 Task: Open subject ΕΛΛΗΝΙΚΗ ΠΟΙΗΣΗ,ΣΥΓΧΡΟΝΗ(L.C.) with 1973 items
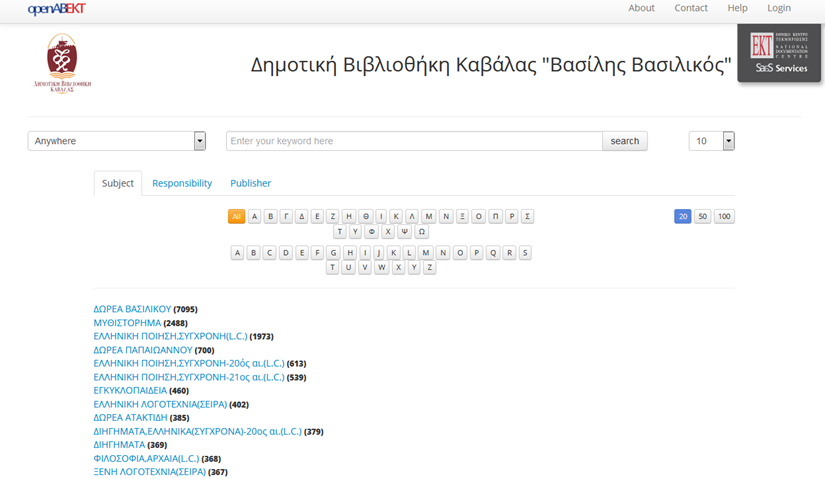170,336
